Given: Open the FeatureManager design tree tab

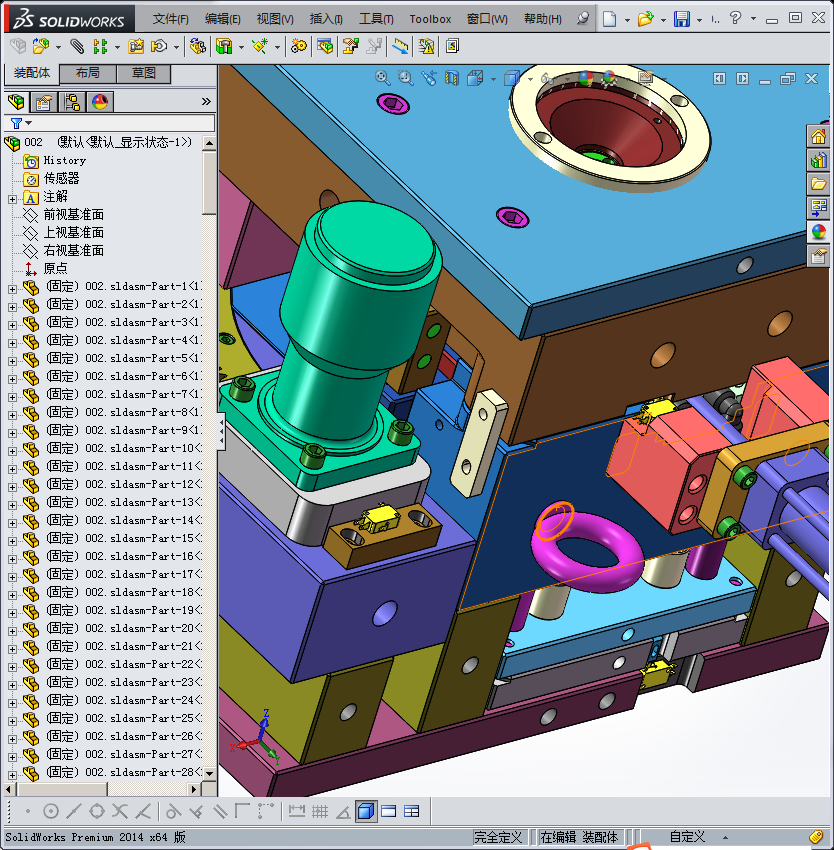Looking at the screenshot, I should [x=16, y=101].
